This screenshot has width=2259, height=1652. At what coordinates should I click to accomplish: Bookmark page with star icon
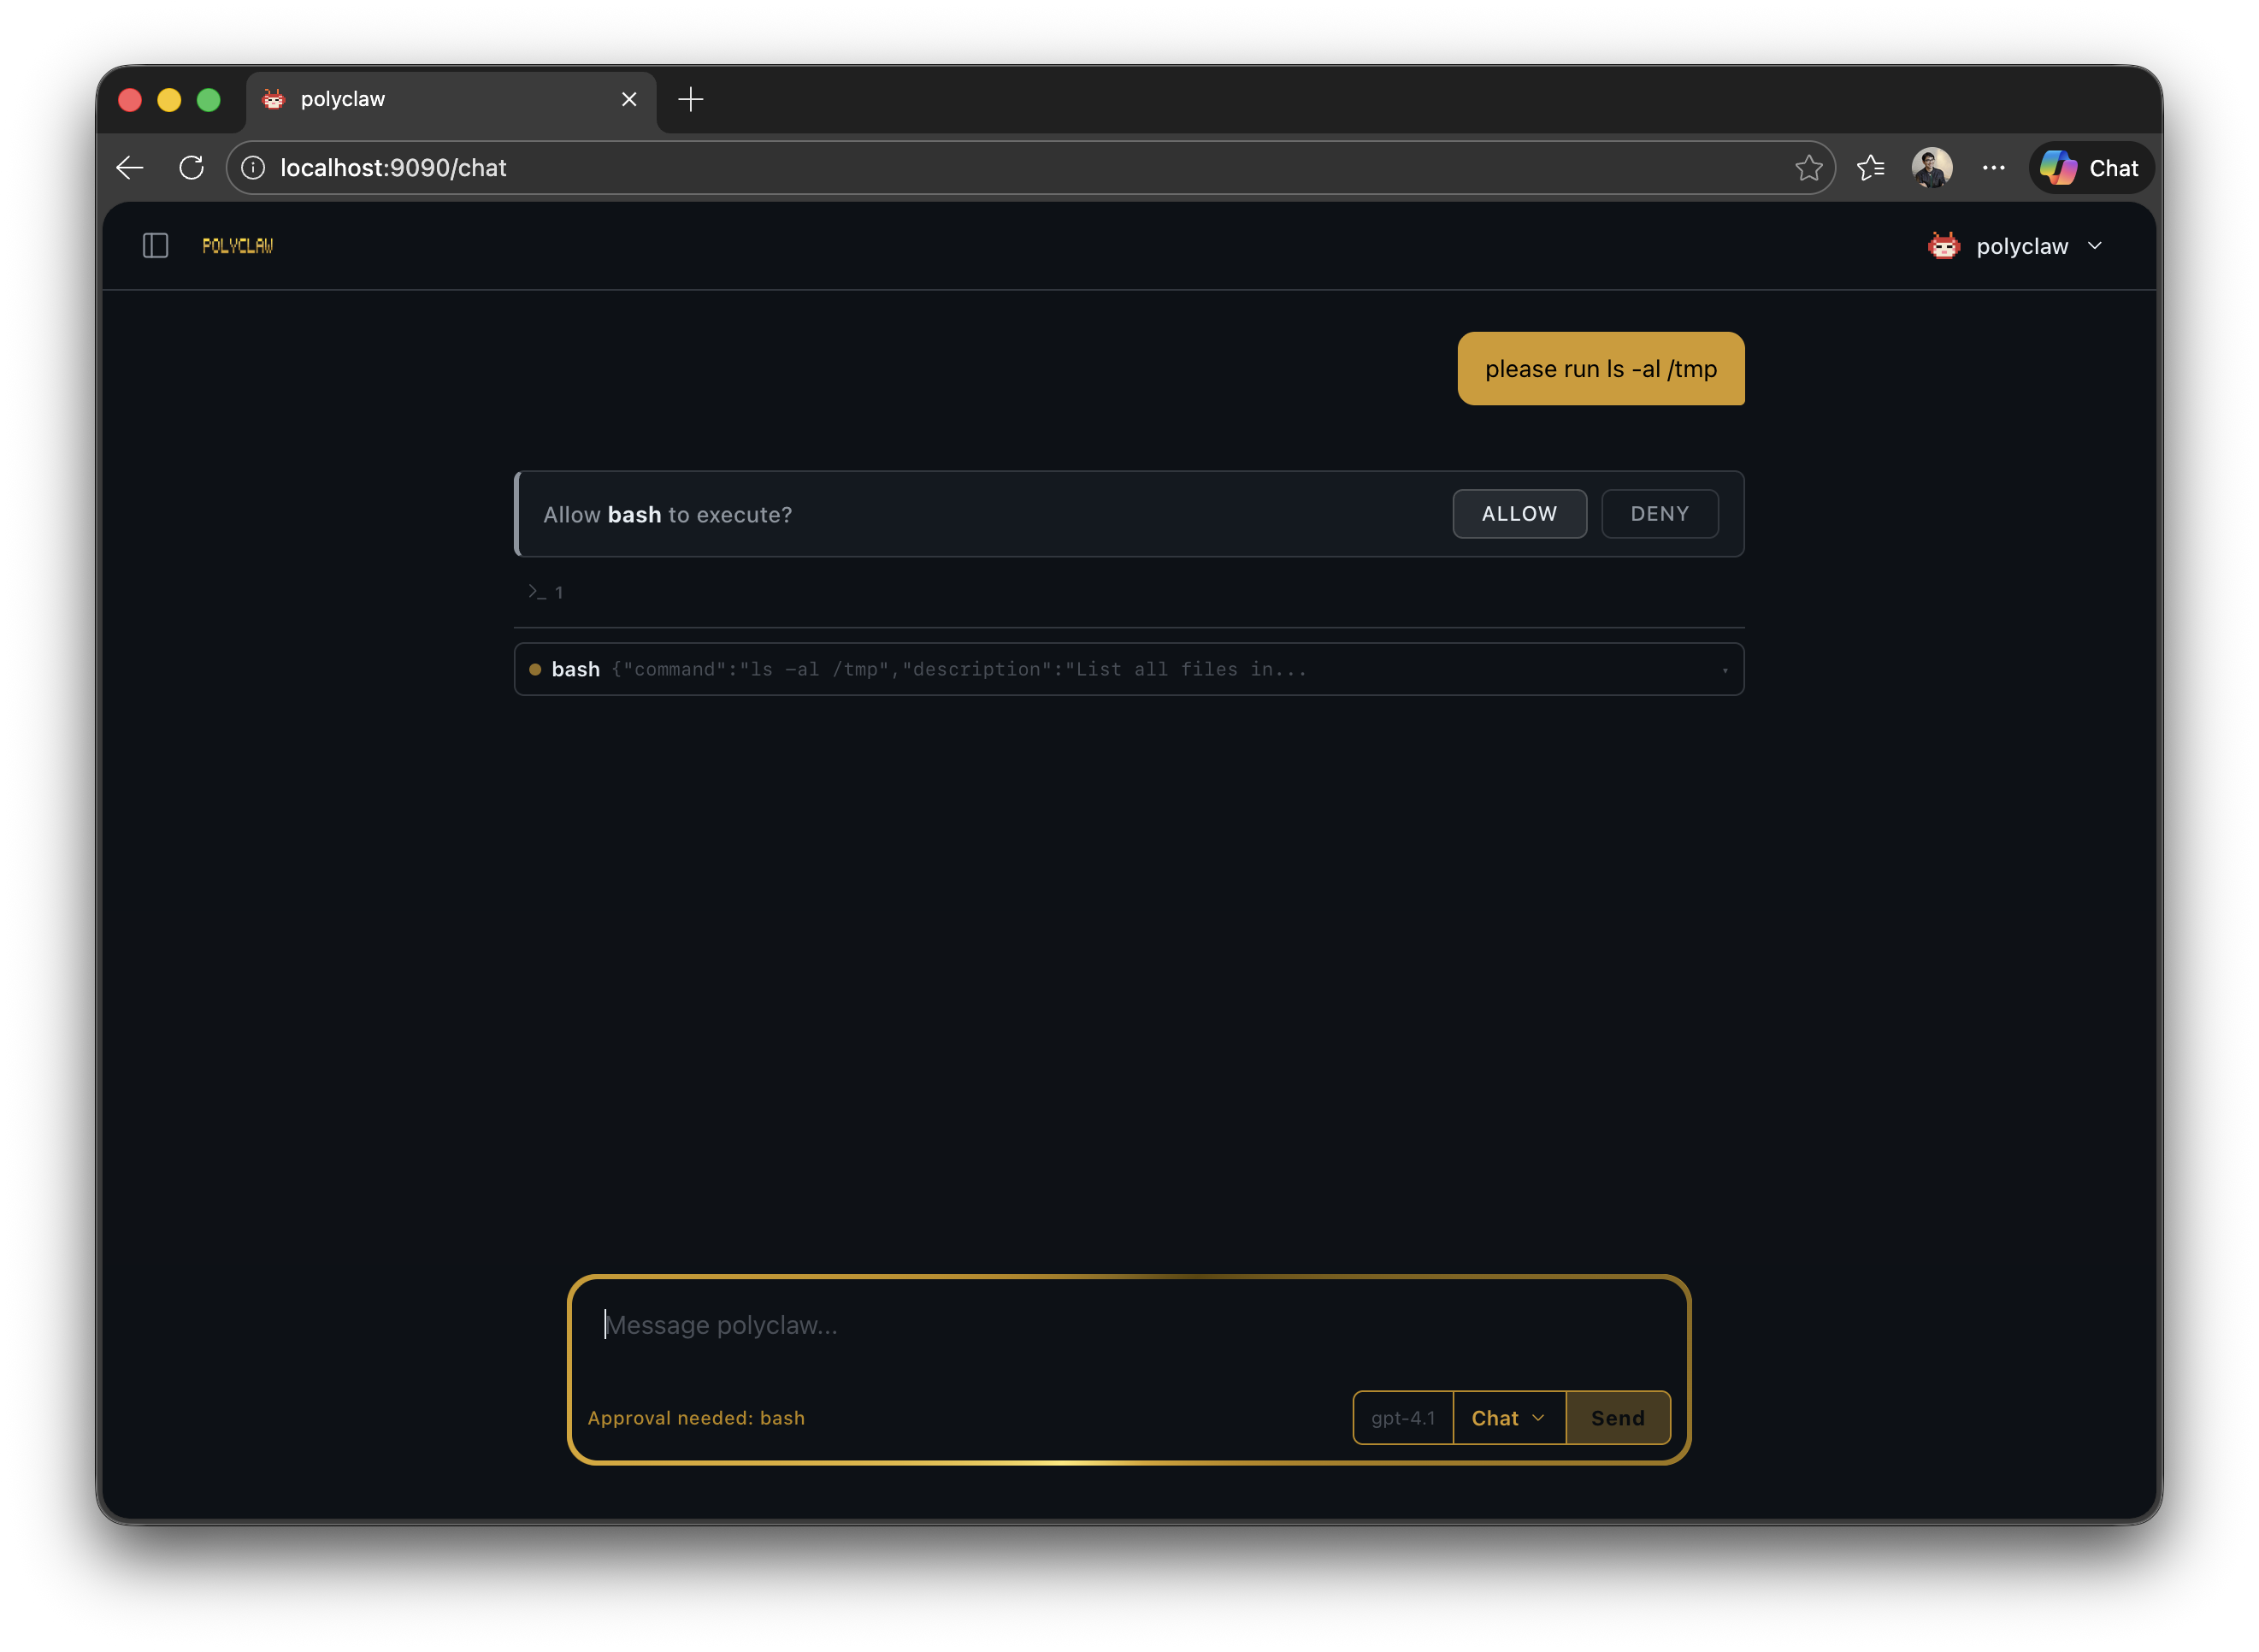1808,168
